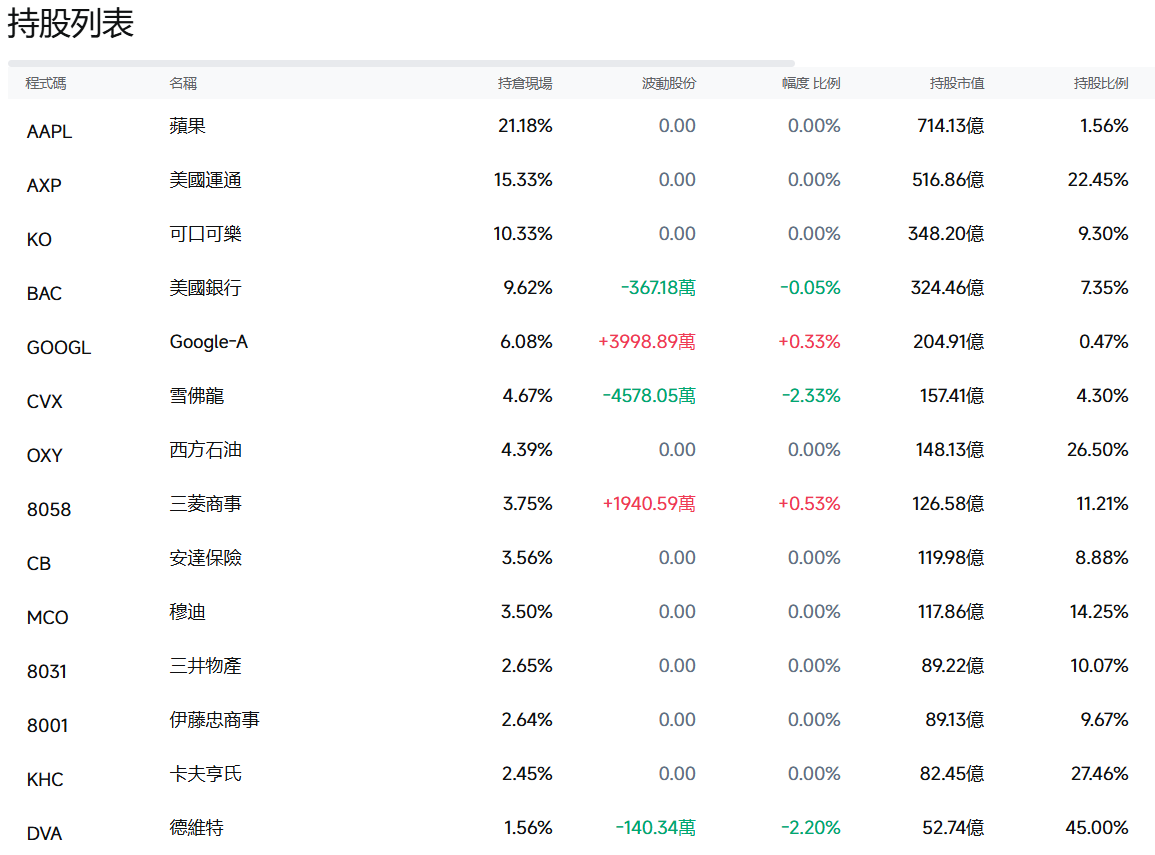Click the -140.34萬 share change
The height and width of the screenshot is (855, 1155).
point(656,828)
